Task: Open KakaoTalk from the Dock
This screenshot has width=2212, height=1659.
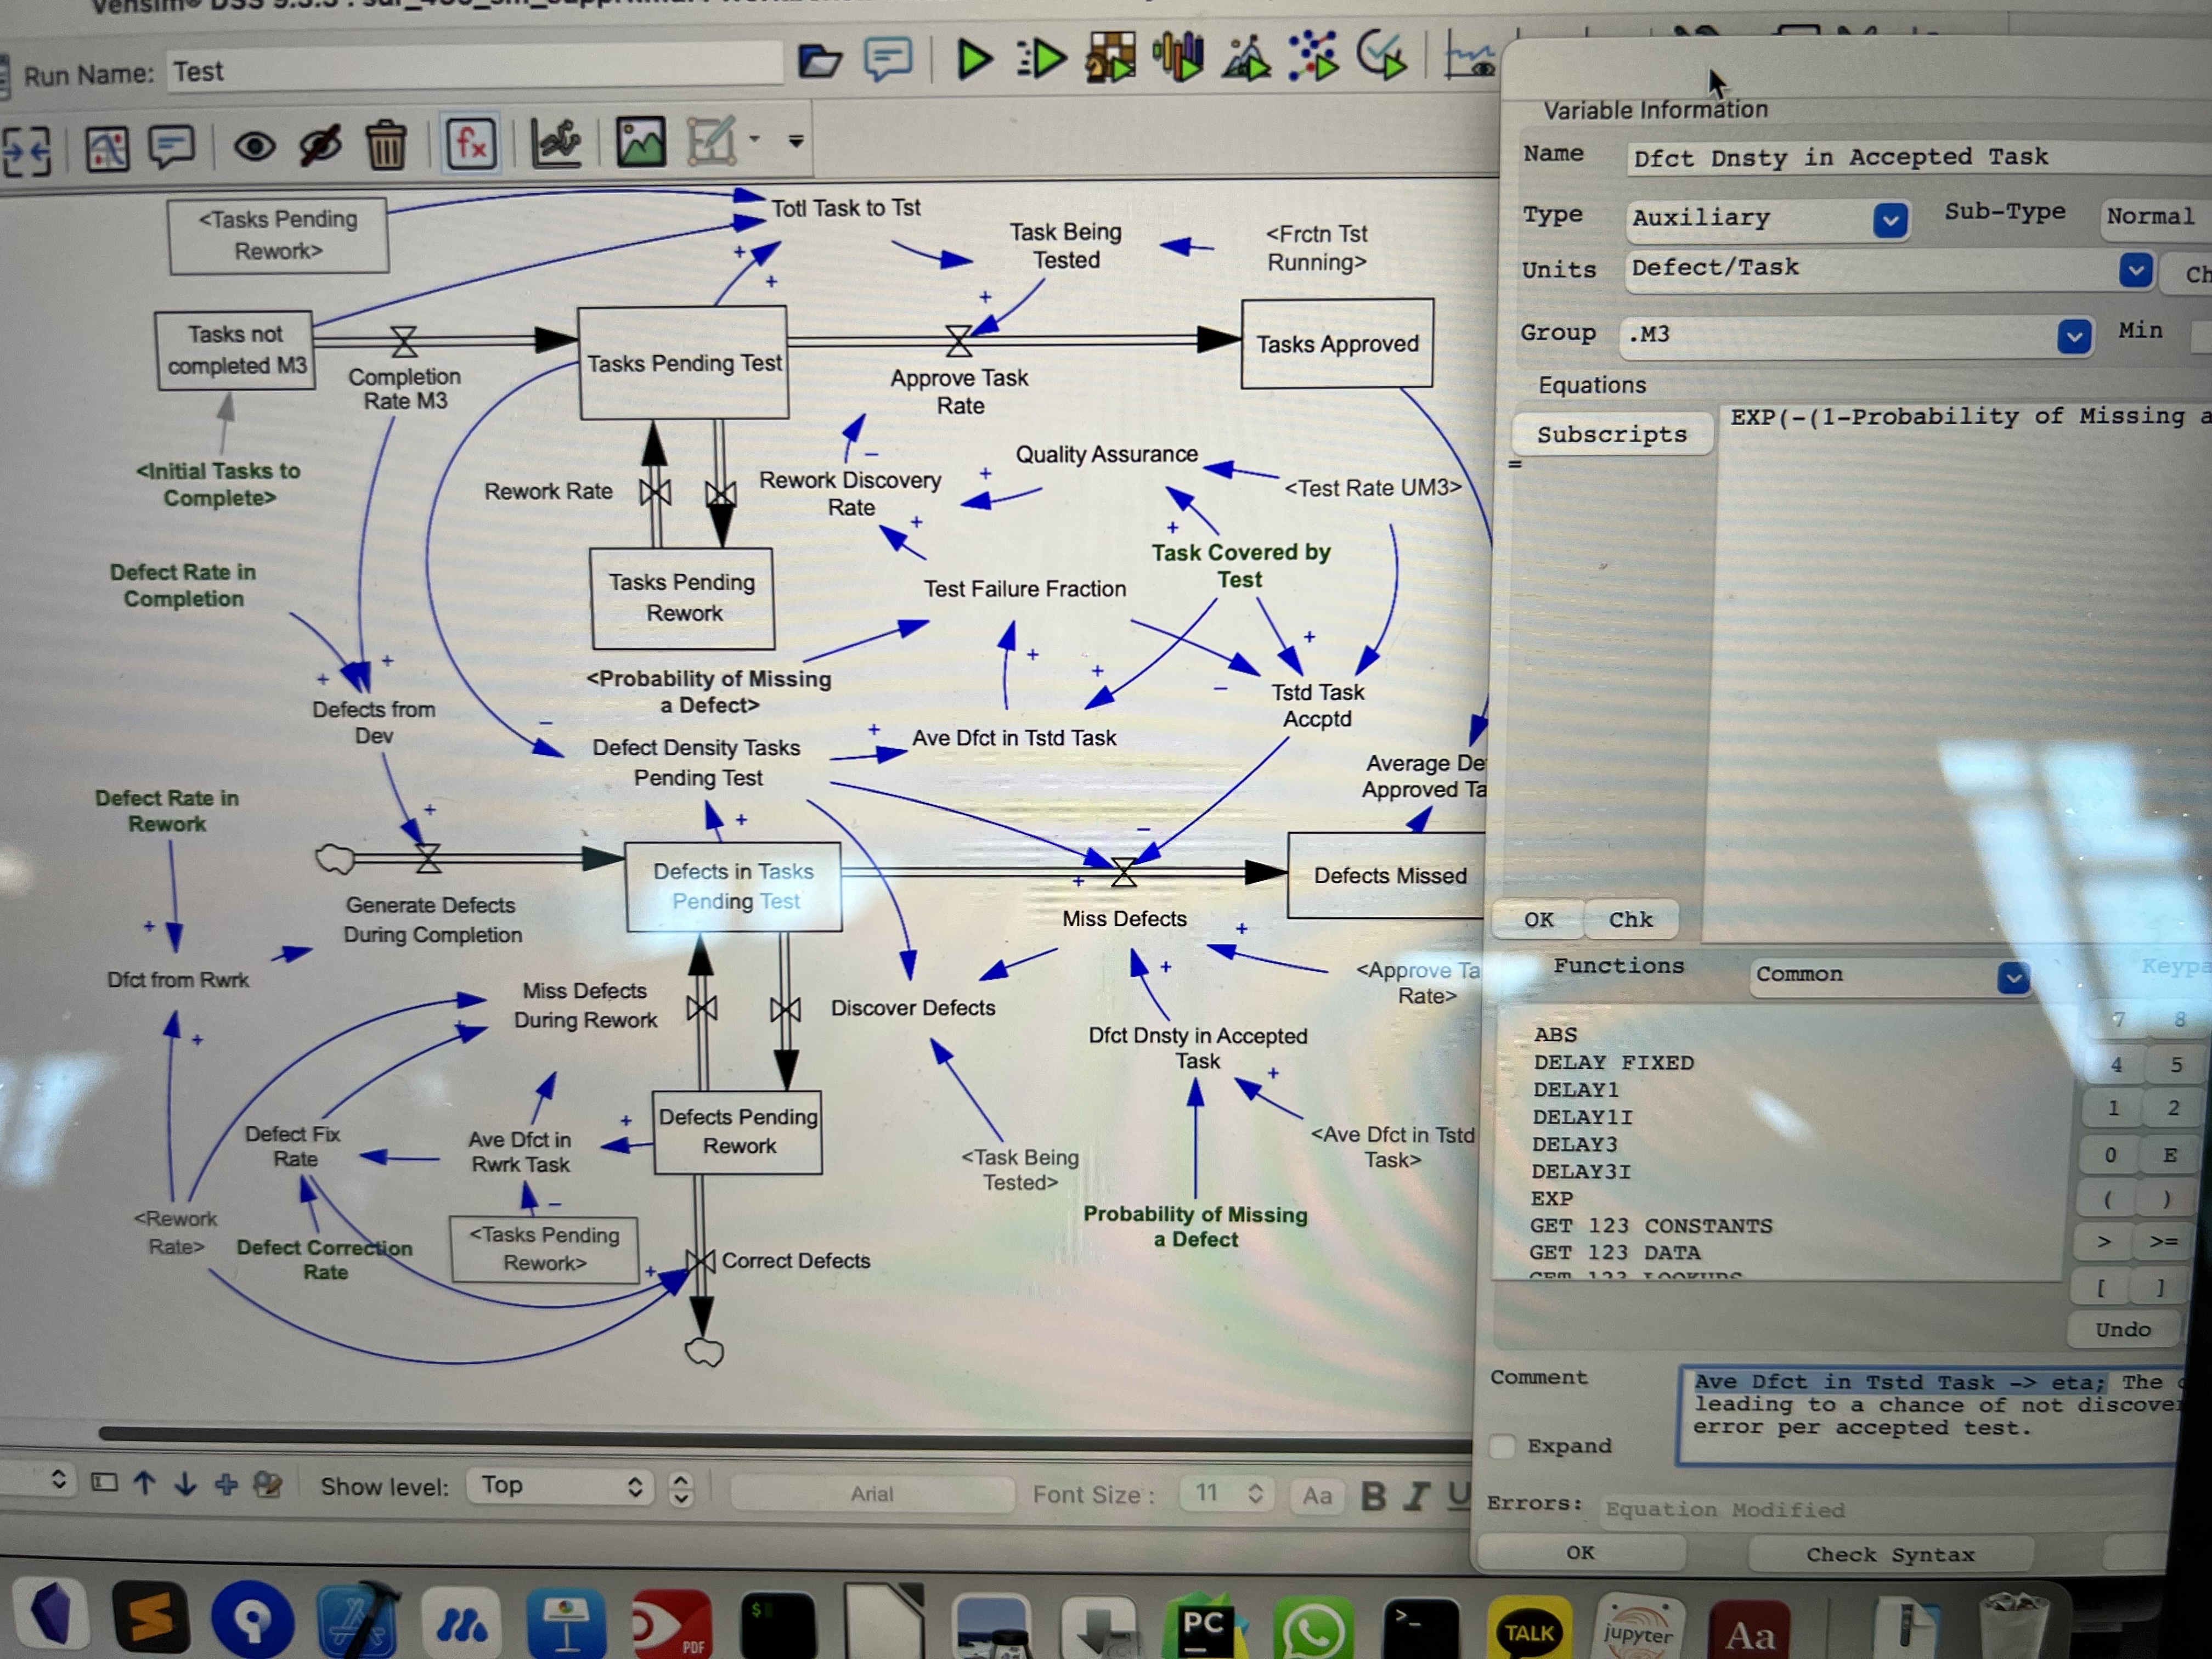Action: coord(1529,1632)
